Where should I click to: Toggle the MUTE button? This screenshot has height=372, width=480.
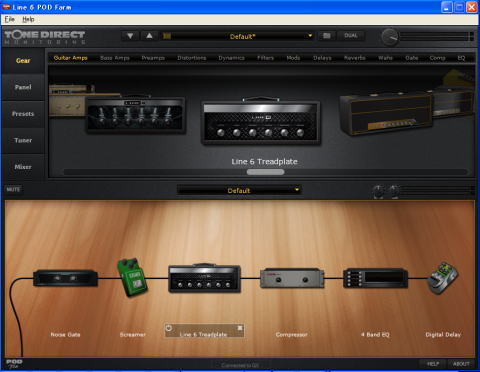(x=13, y=189)
